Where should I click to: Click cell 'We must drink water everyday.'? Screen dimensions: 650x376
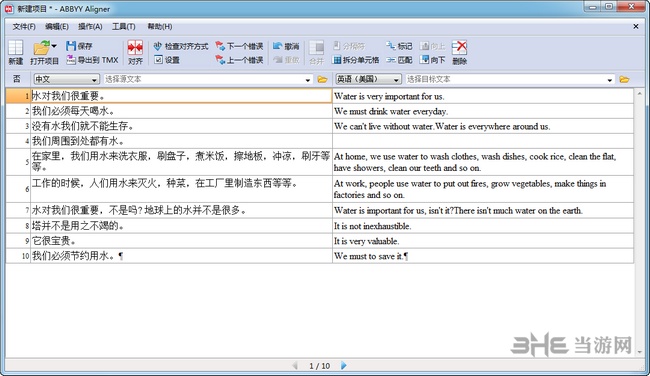(483, 111)
